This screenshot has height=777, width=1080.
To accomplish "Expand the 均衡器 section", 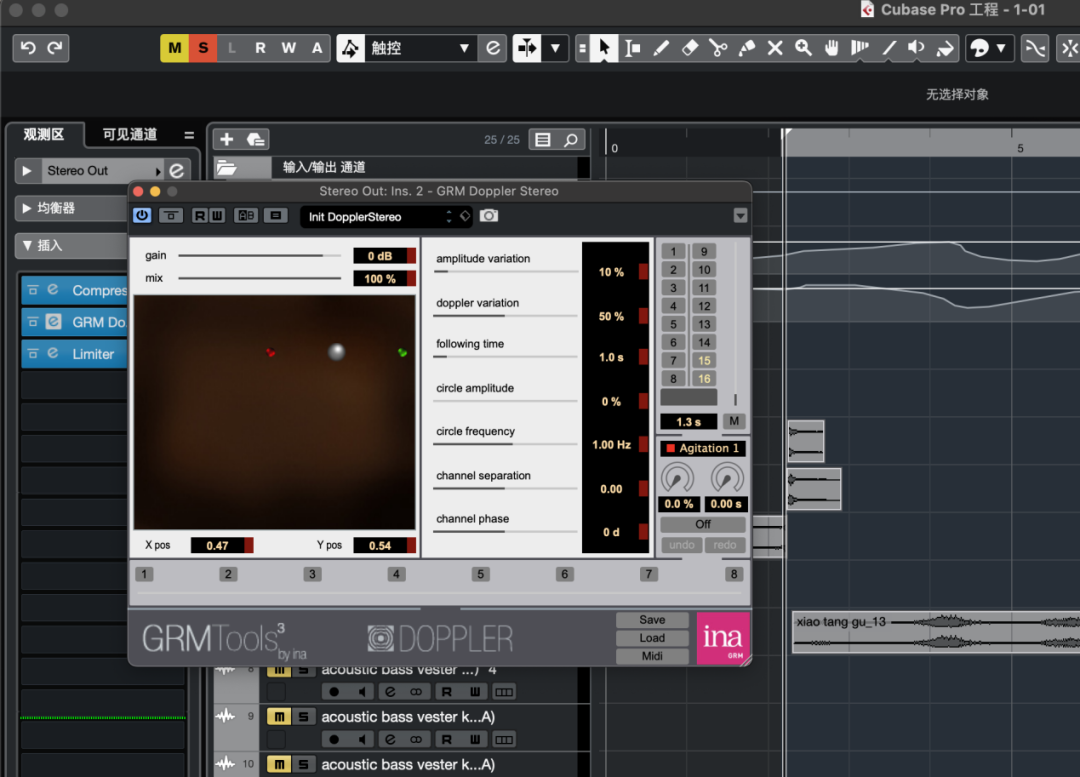I will coord(26,208).
